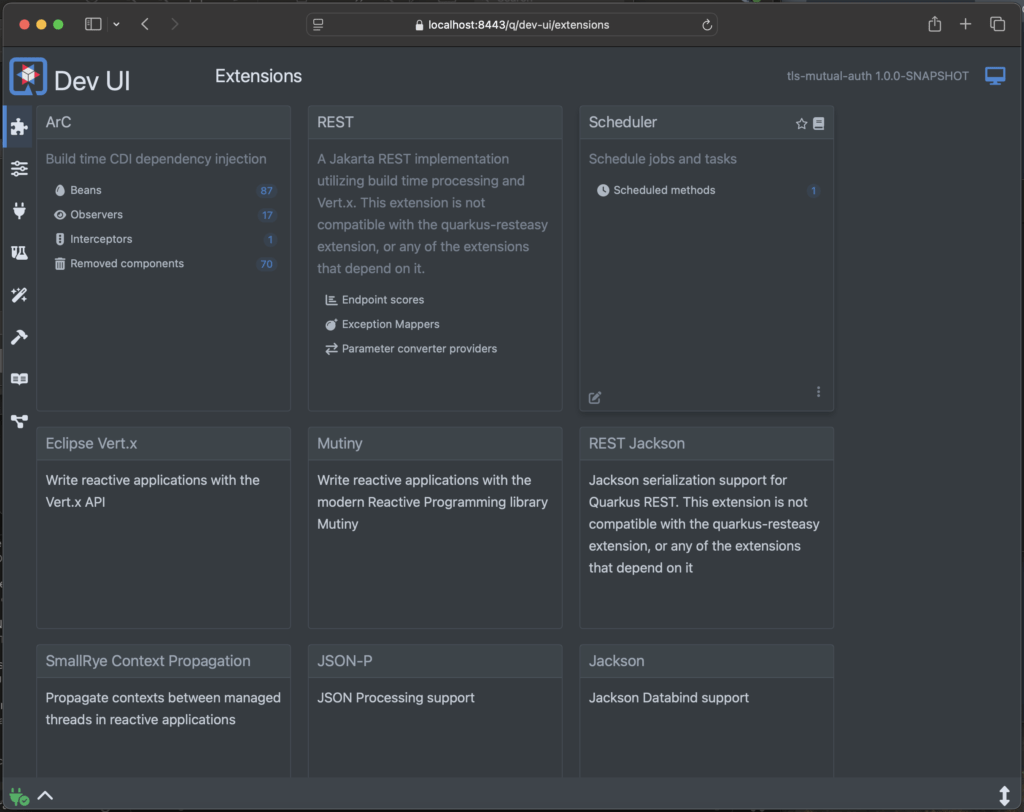Screen dimensions: 1024x812
Task: Reload the page with the refresh icon
Action: (707, 25)
